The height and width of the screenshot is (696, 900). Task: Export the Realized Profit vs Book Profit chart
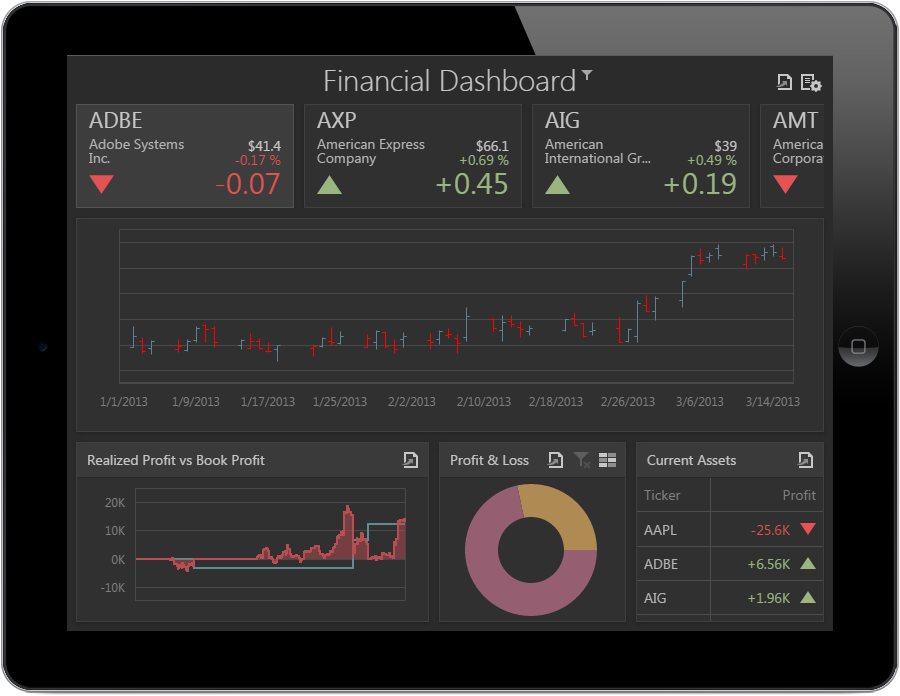pyautogui.click(x=410, y=460)
